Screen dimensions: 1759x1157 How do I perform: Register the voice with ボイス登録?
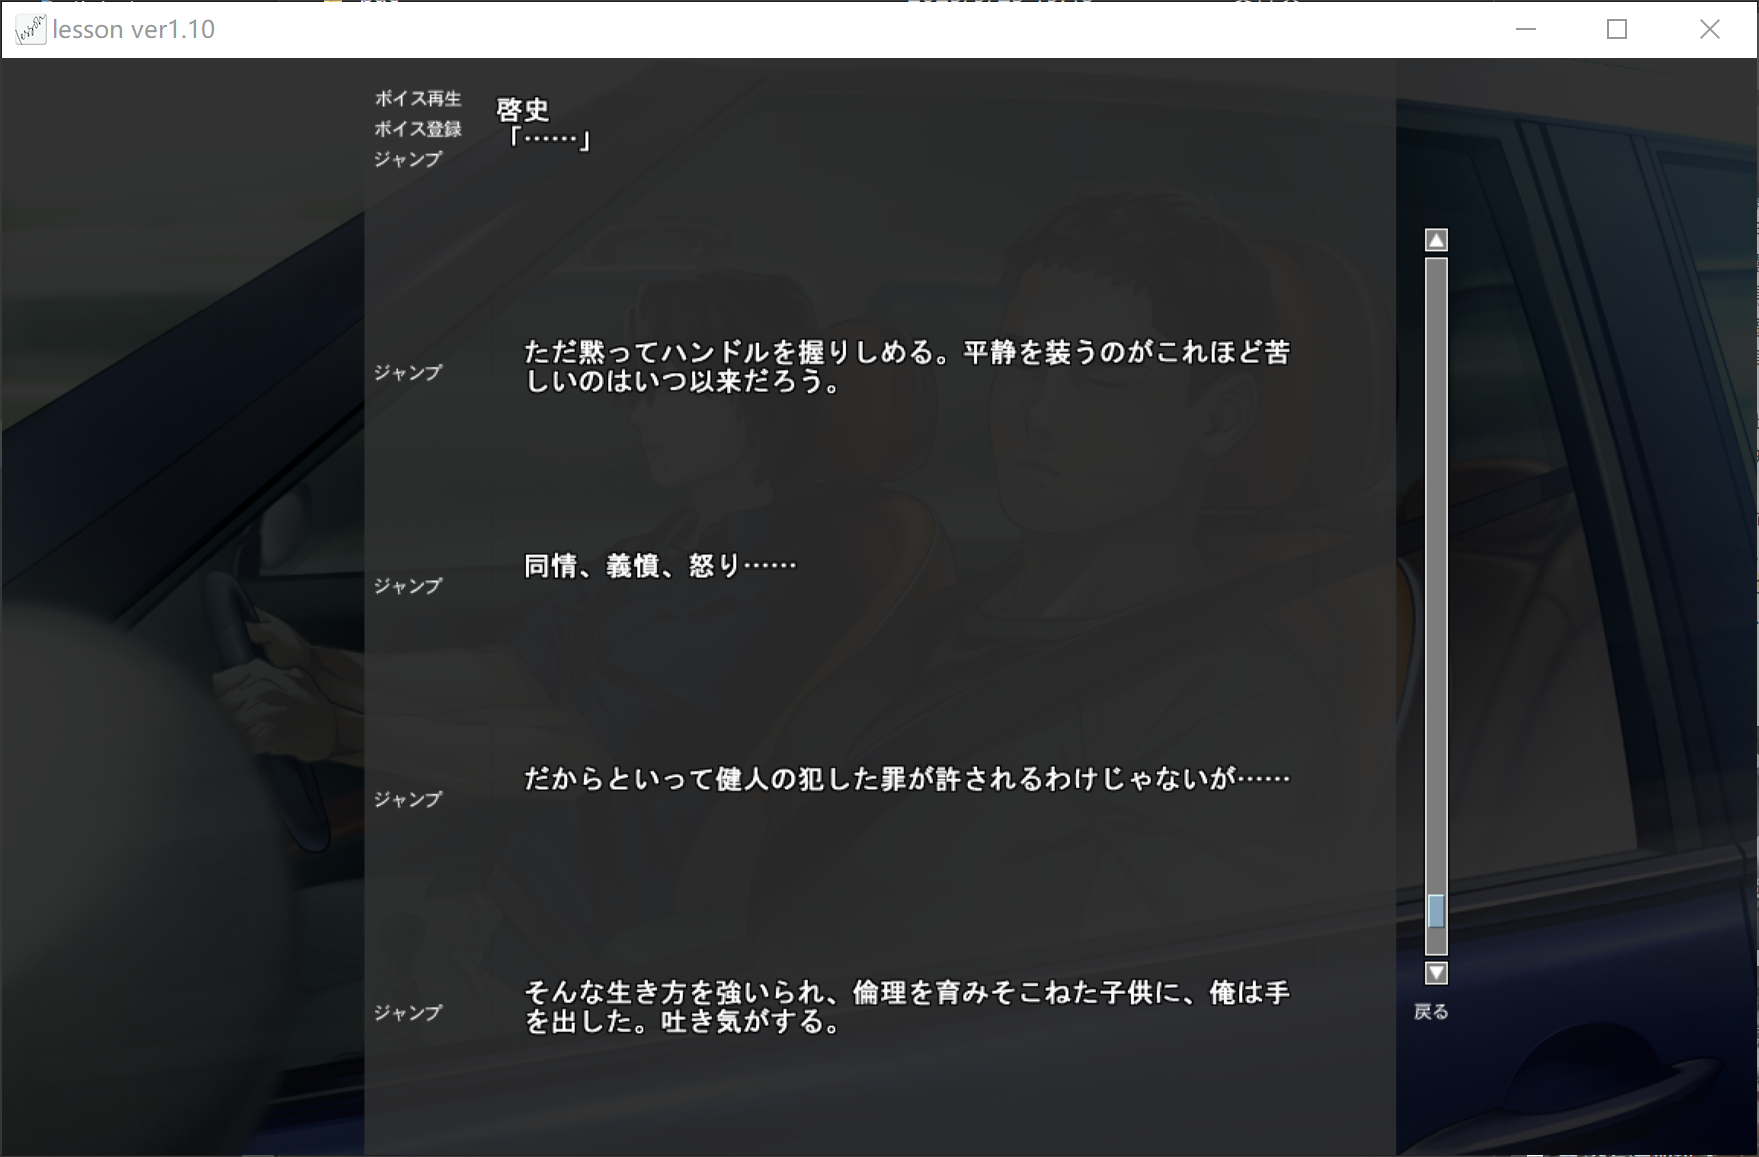(417, 129)
